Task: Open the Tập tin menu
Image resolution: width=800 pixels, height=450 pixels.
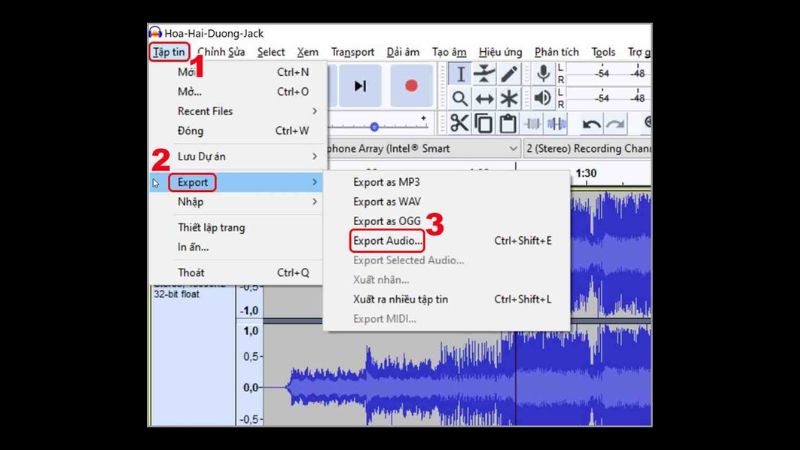Action: (169, 52)
